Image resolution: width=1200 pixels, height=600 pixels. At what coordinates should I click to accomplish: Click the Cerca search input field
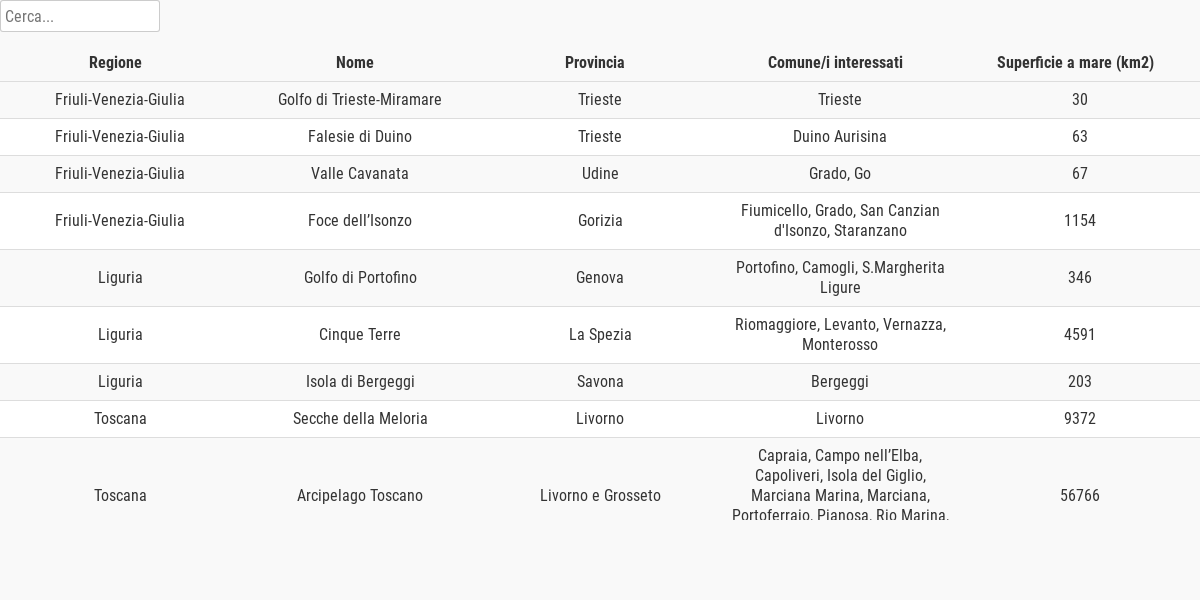point(80,16)
